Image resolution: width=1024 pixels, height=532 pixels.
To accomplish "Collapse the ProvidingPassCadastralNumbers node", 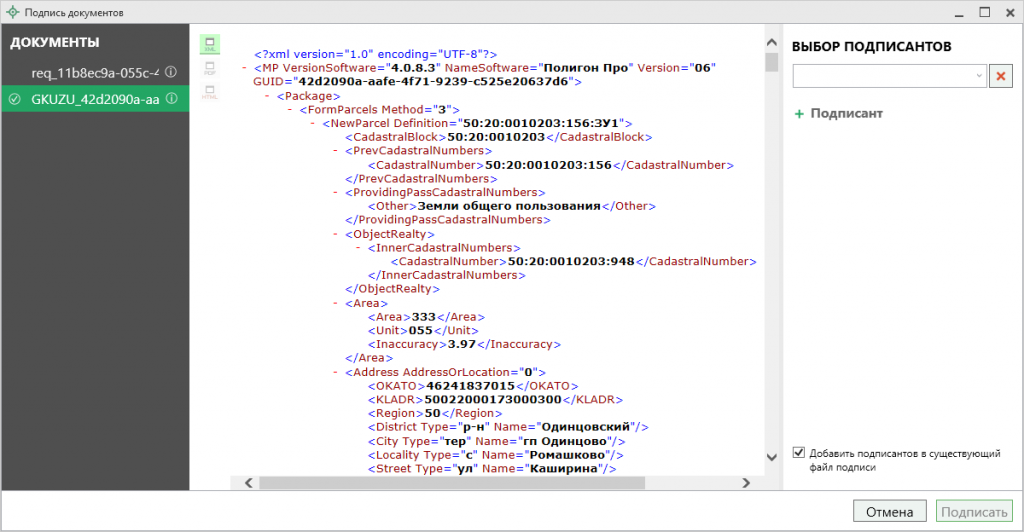I will click(x=336, y=193).
